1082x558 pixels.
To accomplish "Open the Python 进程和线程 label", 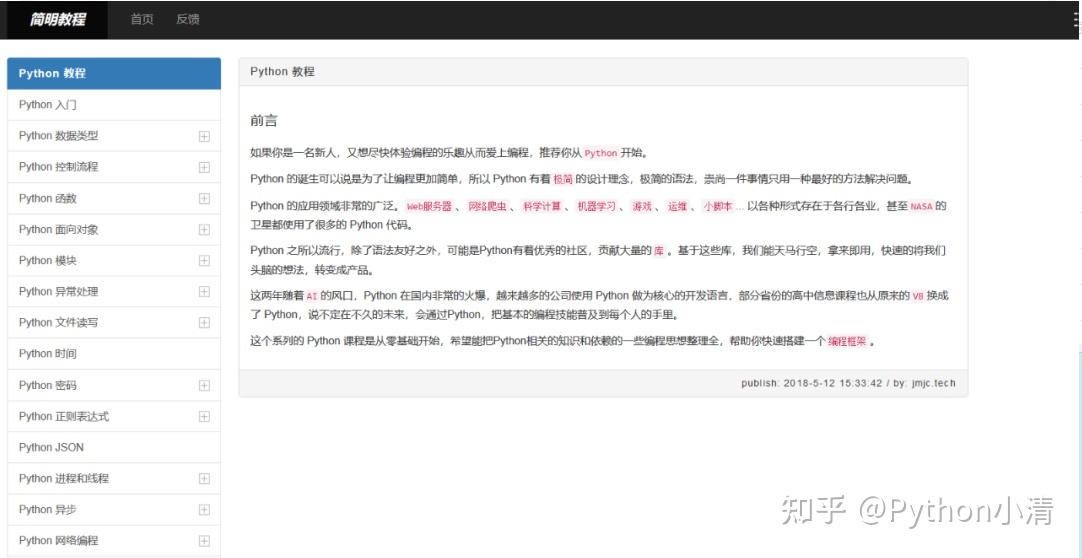I will (x=64, y=479).
